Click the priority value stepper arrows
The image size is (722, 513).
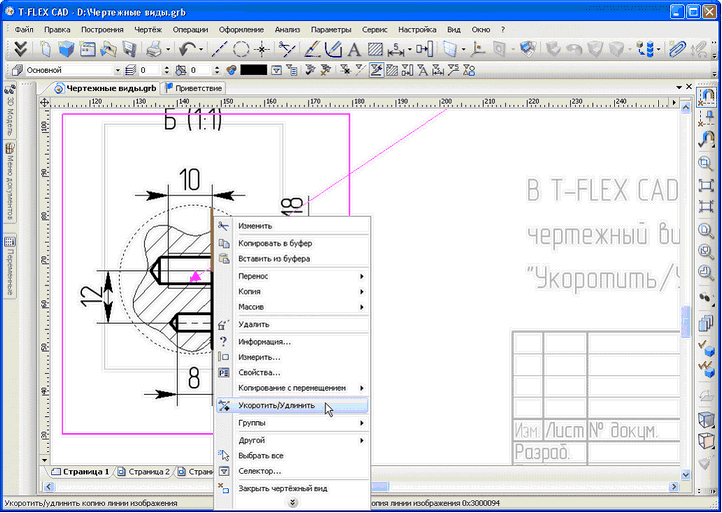[217, 70]
